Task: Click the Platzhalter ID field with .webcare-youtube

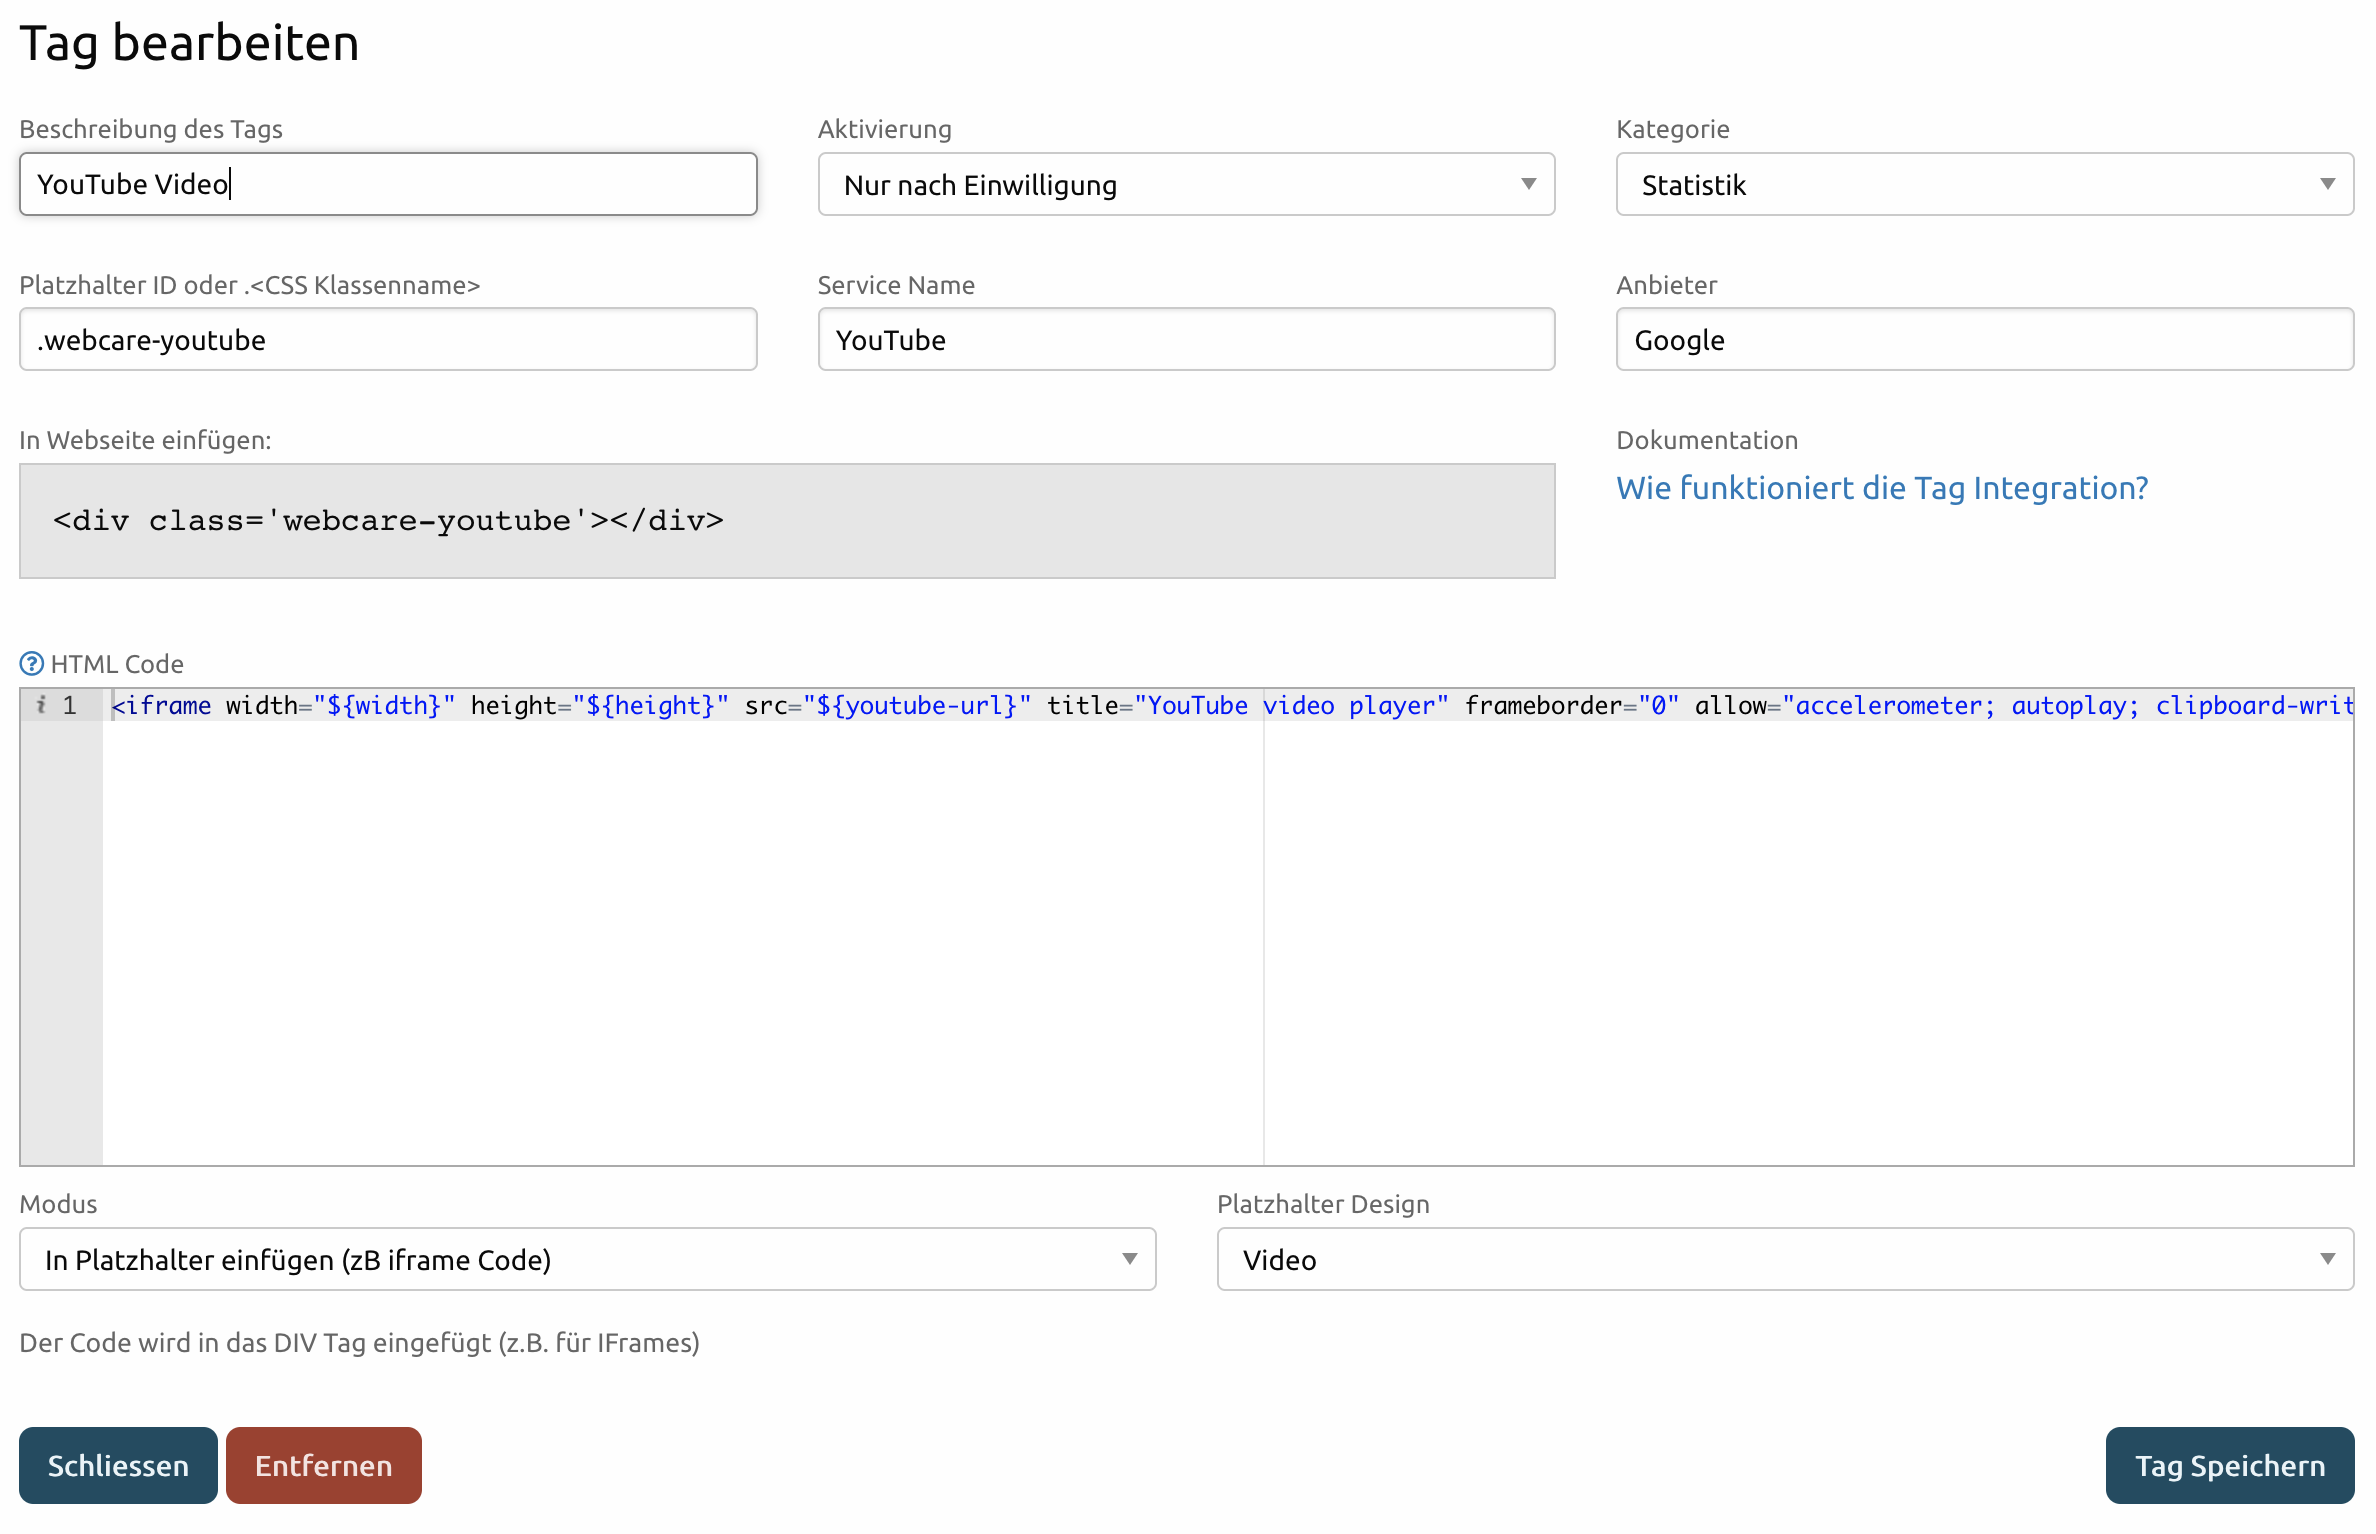Action: click(x=389, y=339)
